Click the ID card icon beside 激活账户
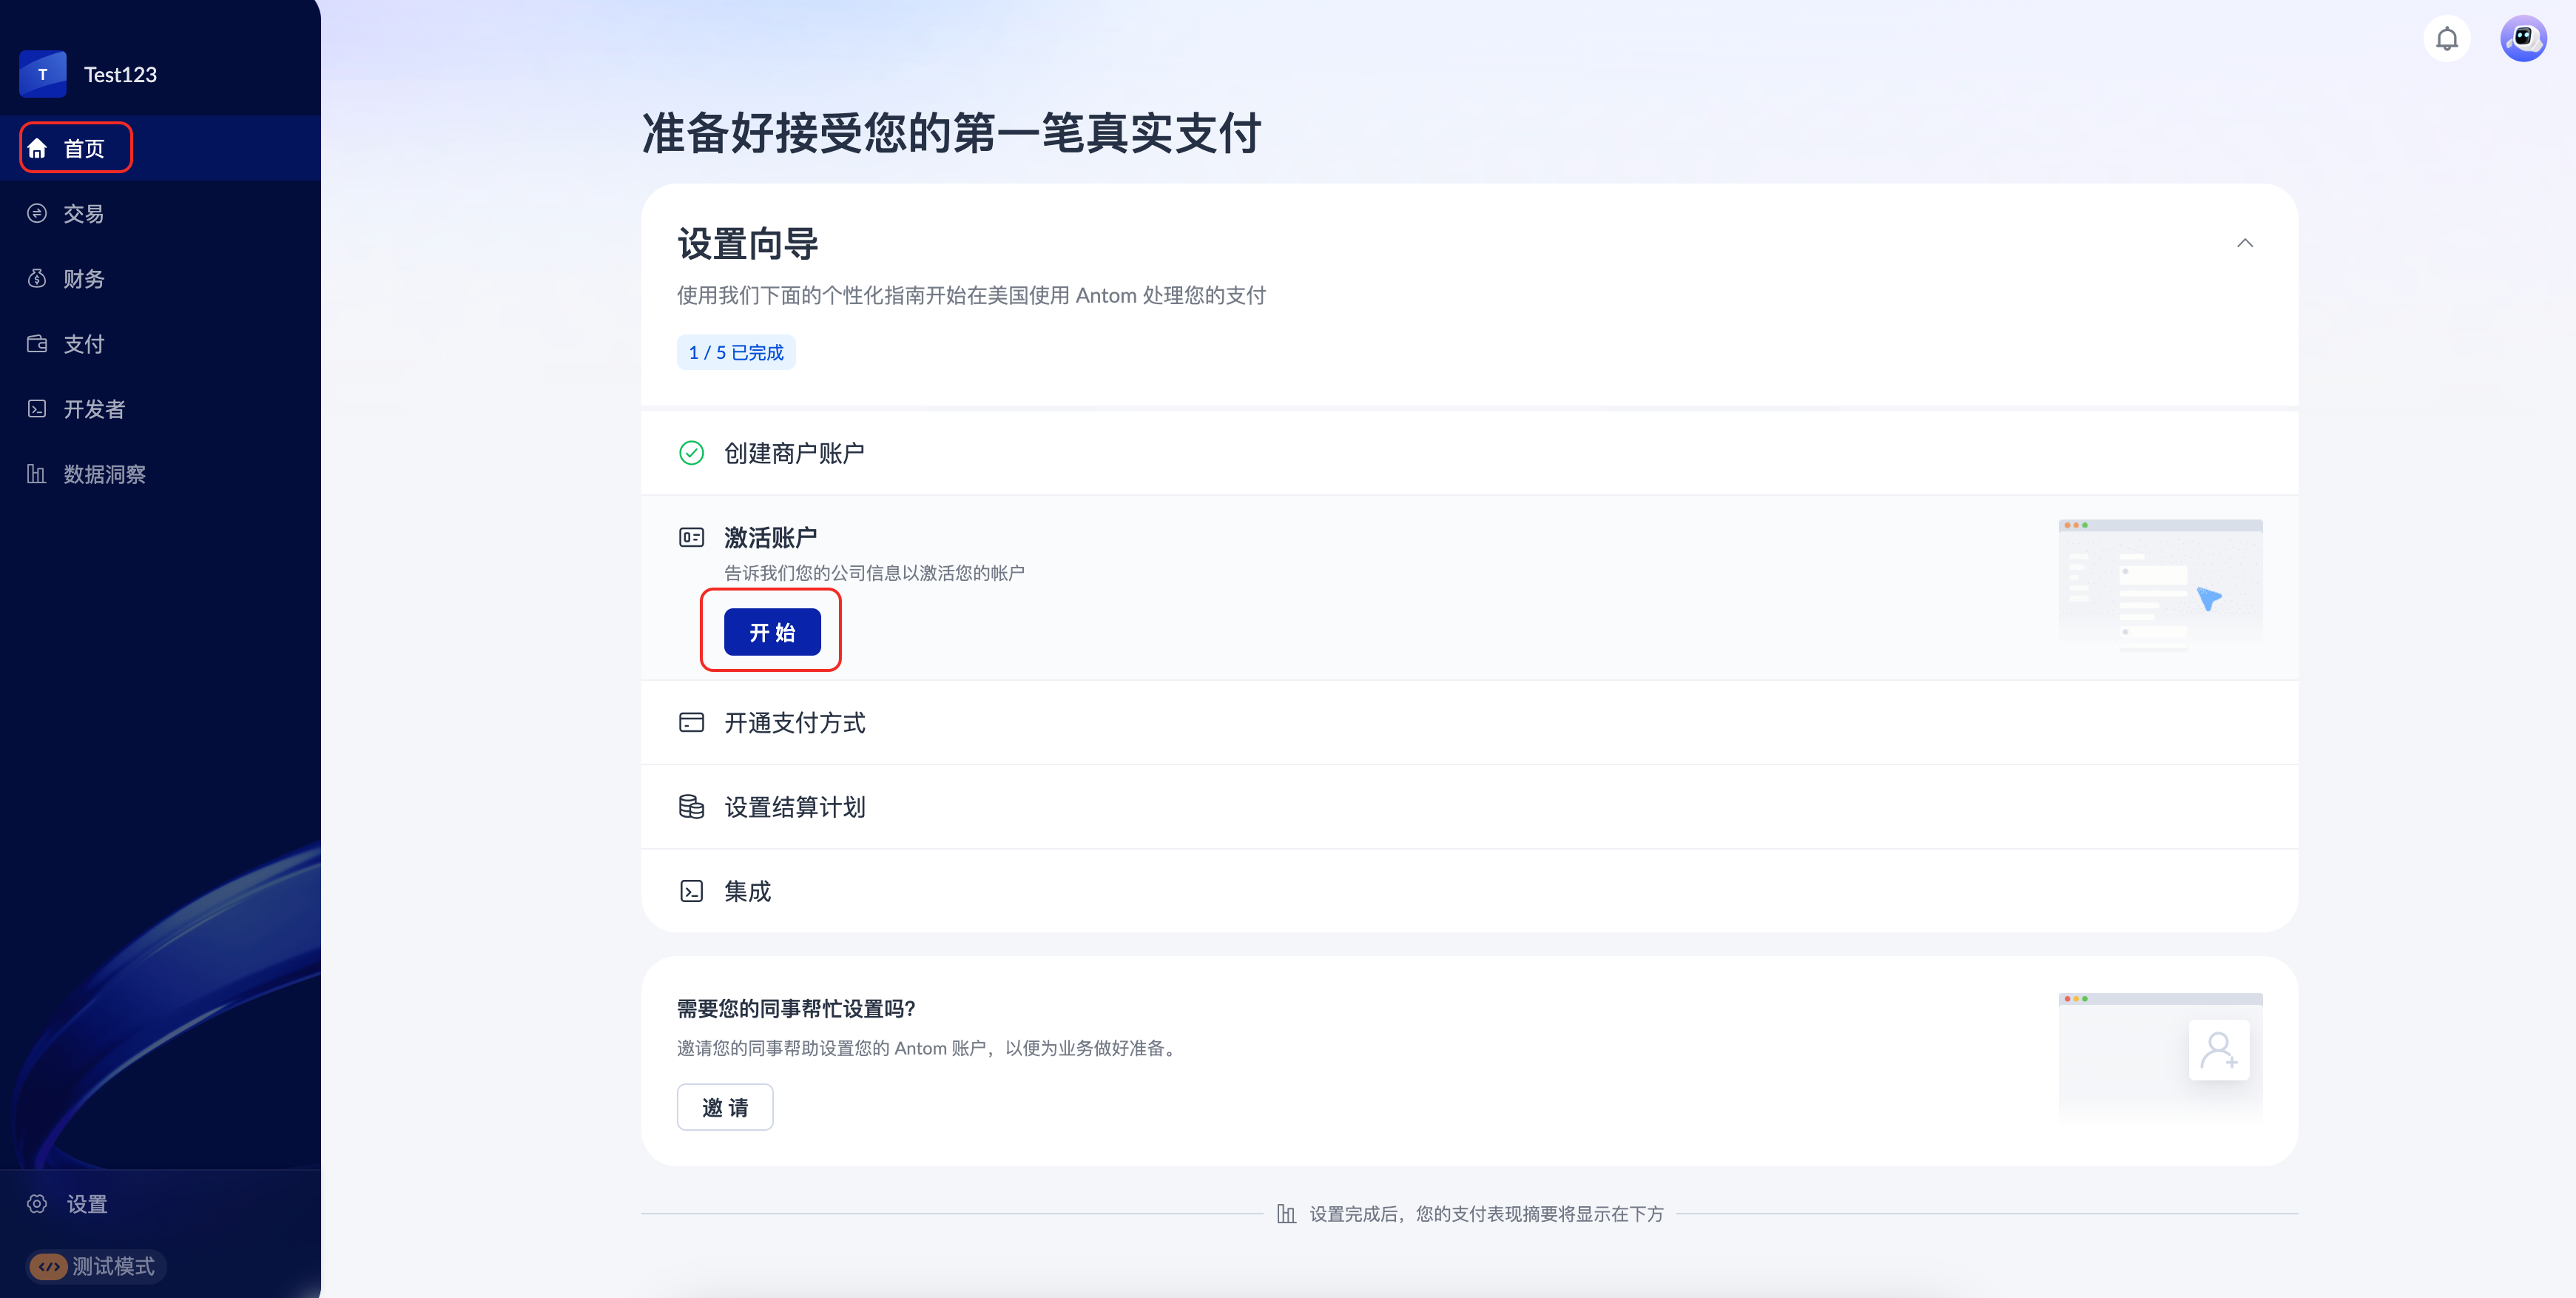2576x1298 pixels. click(x=691, y=537)
